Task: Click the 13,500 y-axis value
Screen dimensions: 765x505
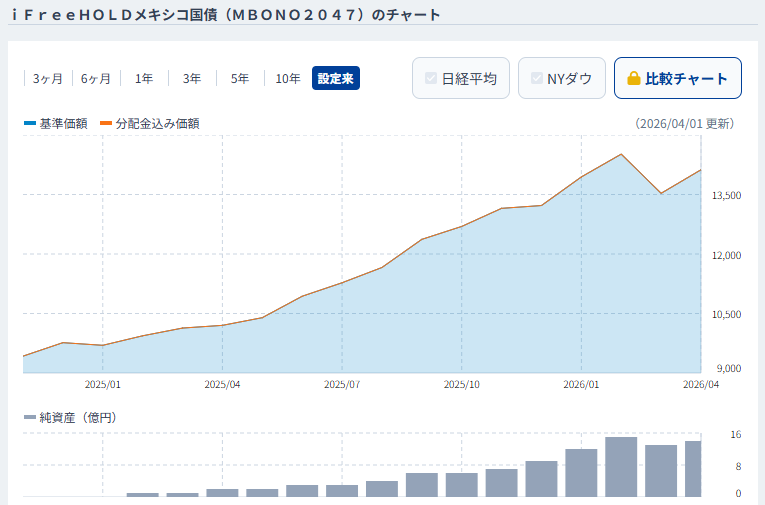Action: pyautogui.click(x=726, y=196)
